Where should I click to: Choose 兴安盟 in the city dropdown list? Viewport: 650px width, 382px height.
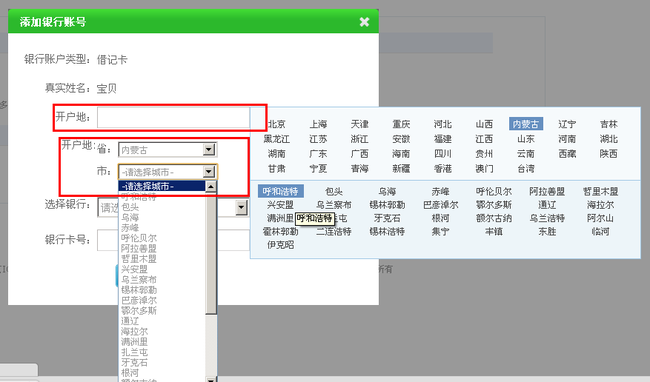click(x=134, y=269)
